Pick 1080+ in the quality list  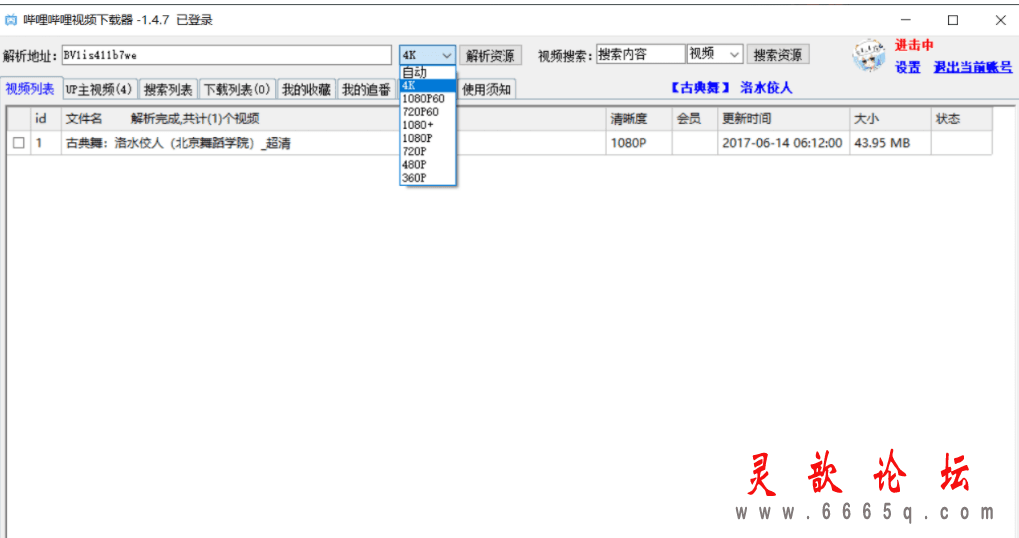pos(428,125)
